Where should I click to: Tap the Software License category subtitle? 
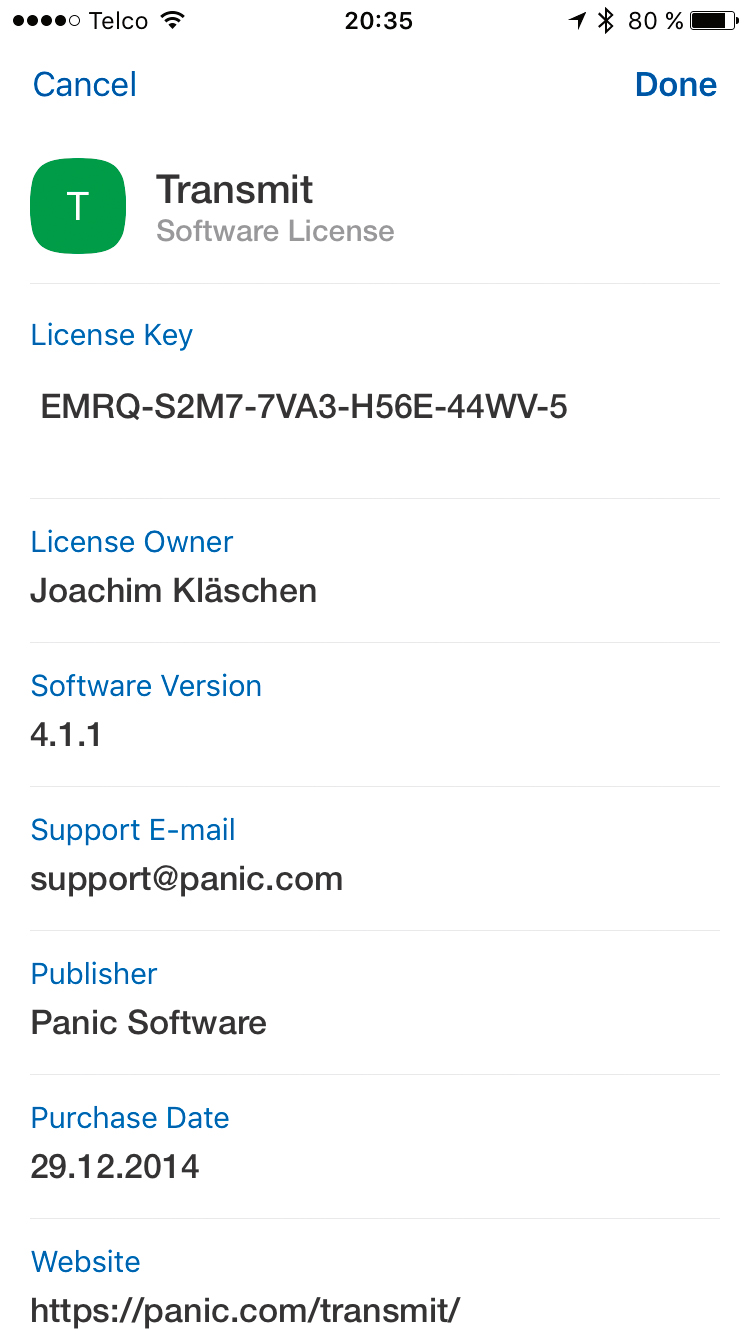point(275,232)
